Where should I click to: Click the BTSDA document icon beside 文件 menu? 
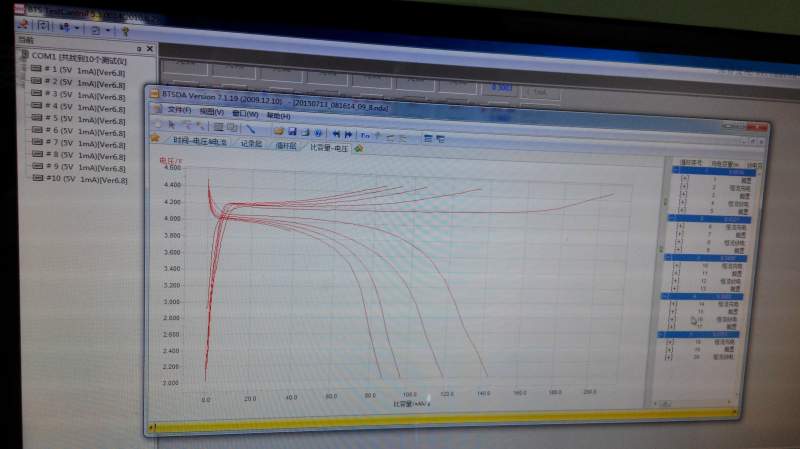158,109
